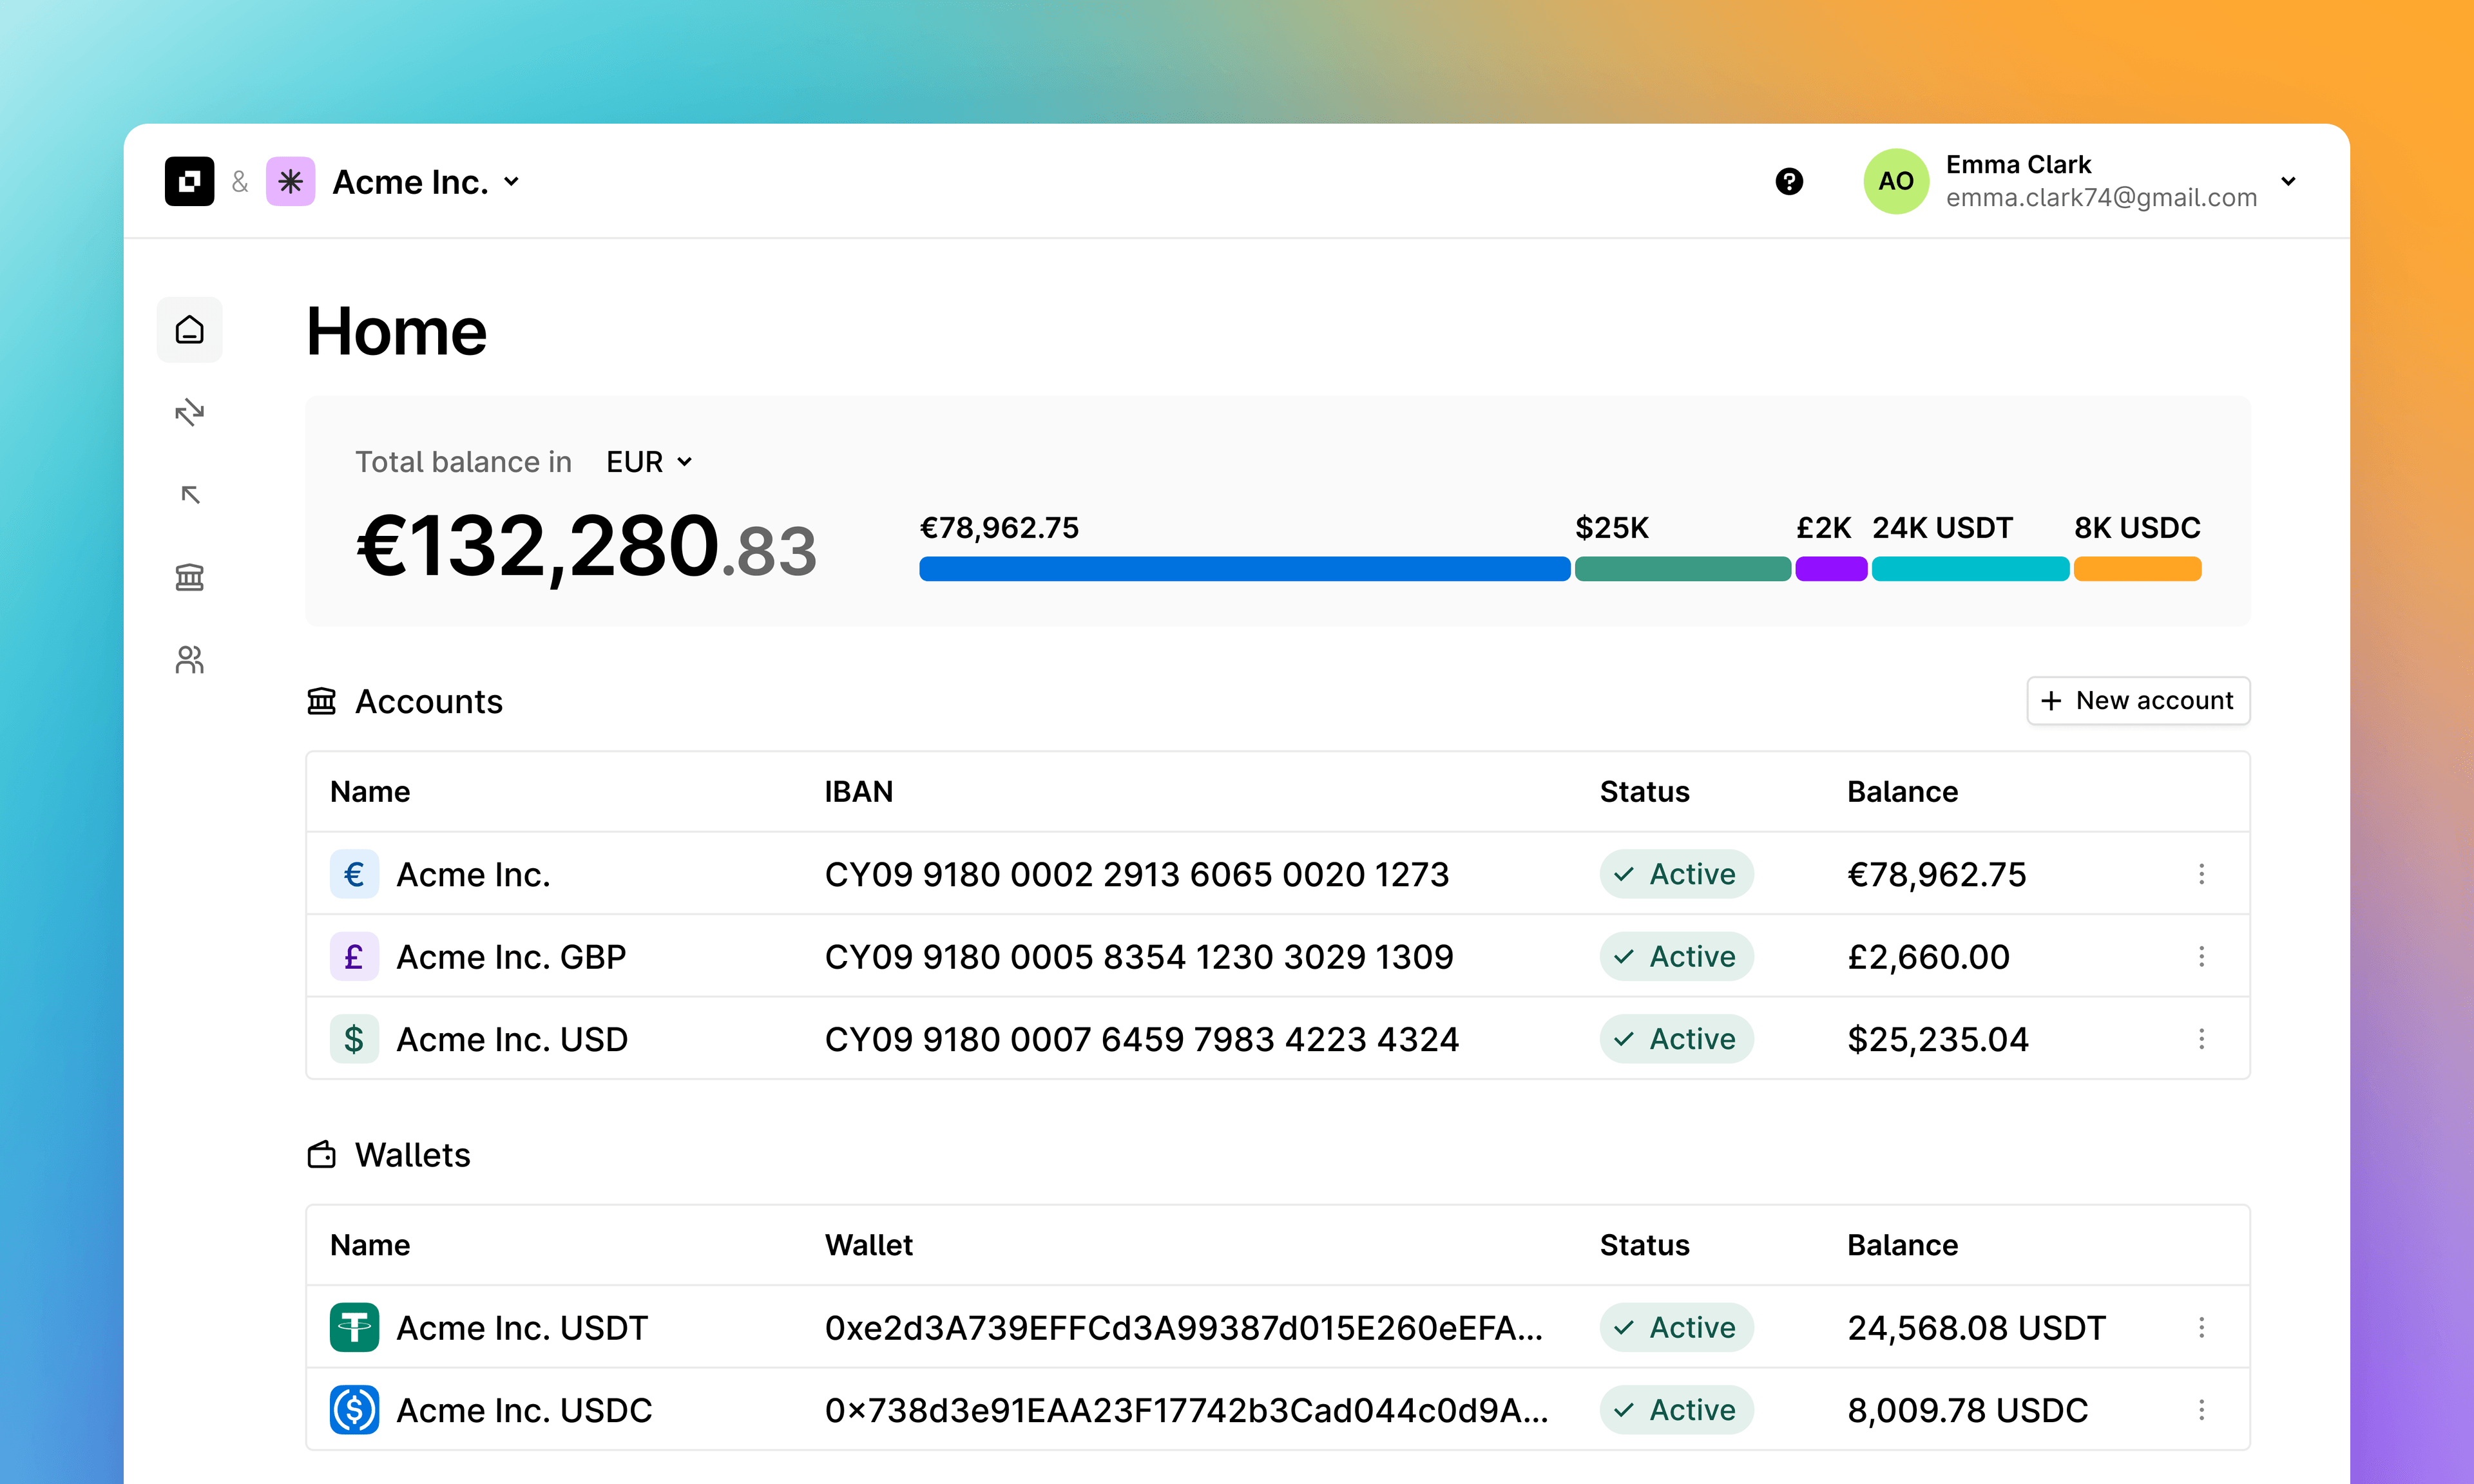2474x1484 pixels.
Task: Open the bank accounts sidebar icon
Action: pyautogui.click(x=189, y=577)
